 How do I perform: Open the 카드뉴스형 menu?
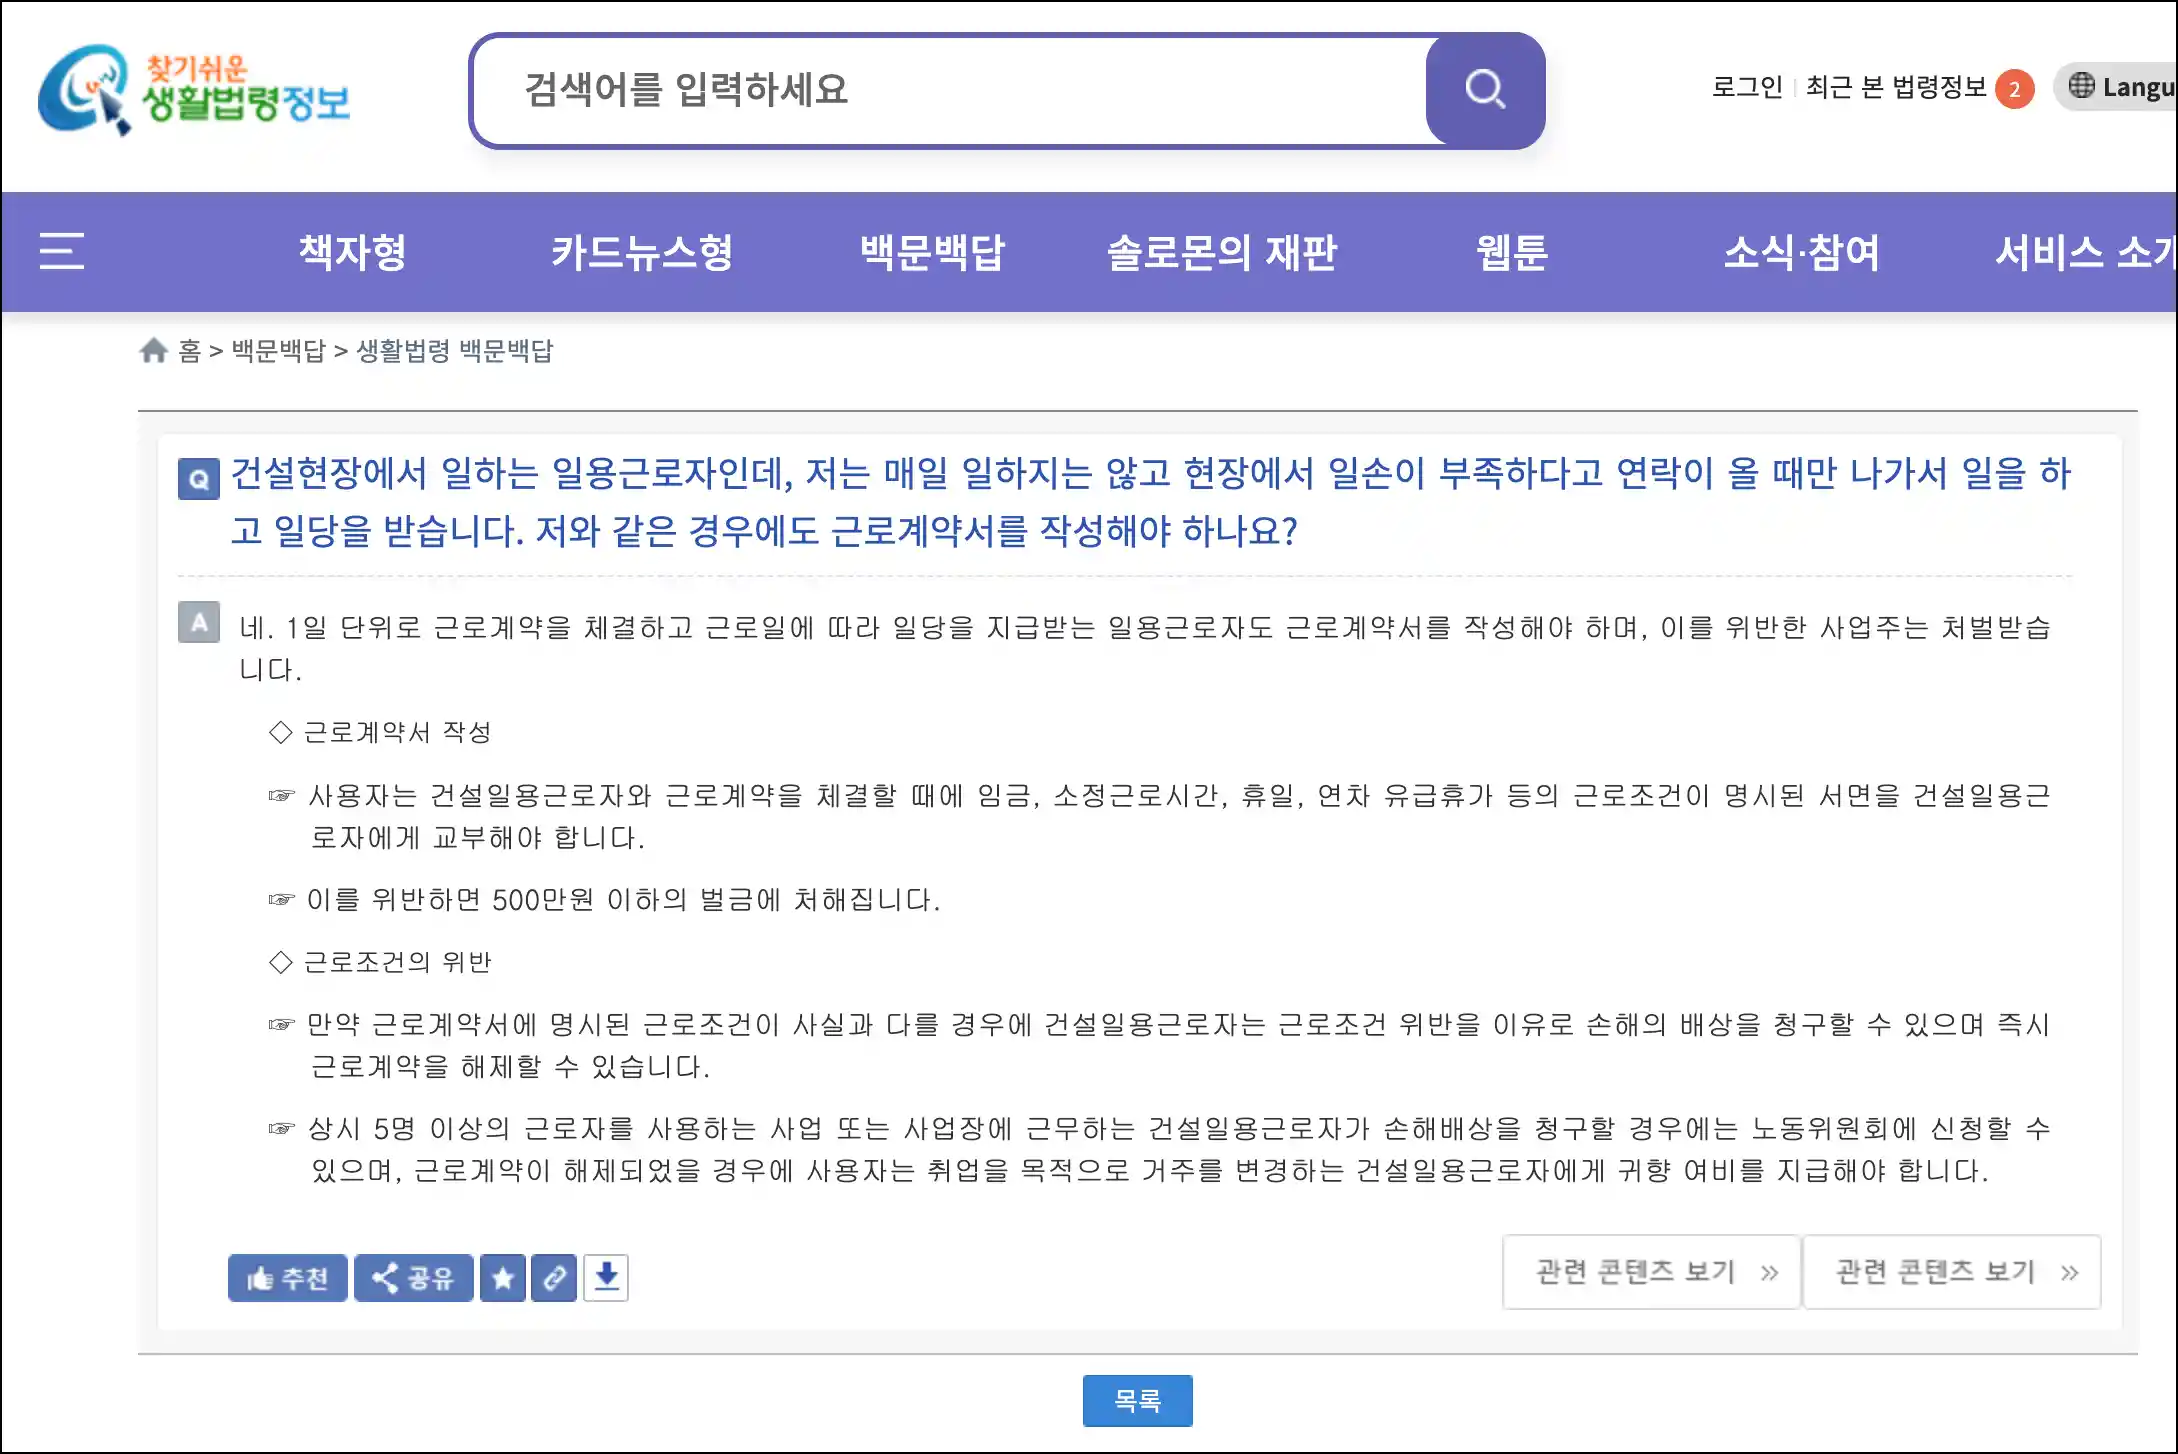pyautogui.click(x=642, y=252)
